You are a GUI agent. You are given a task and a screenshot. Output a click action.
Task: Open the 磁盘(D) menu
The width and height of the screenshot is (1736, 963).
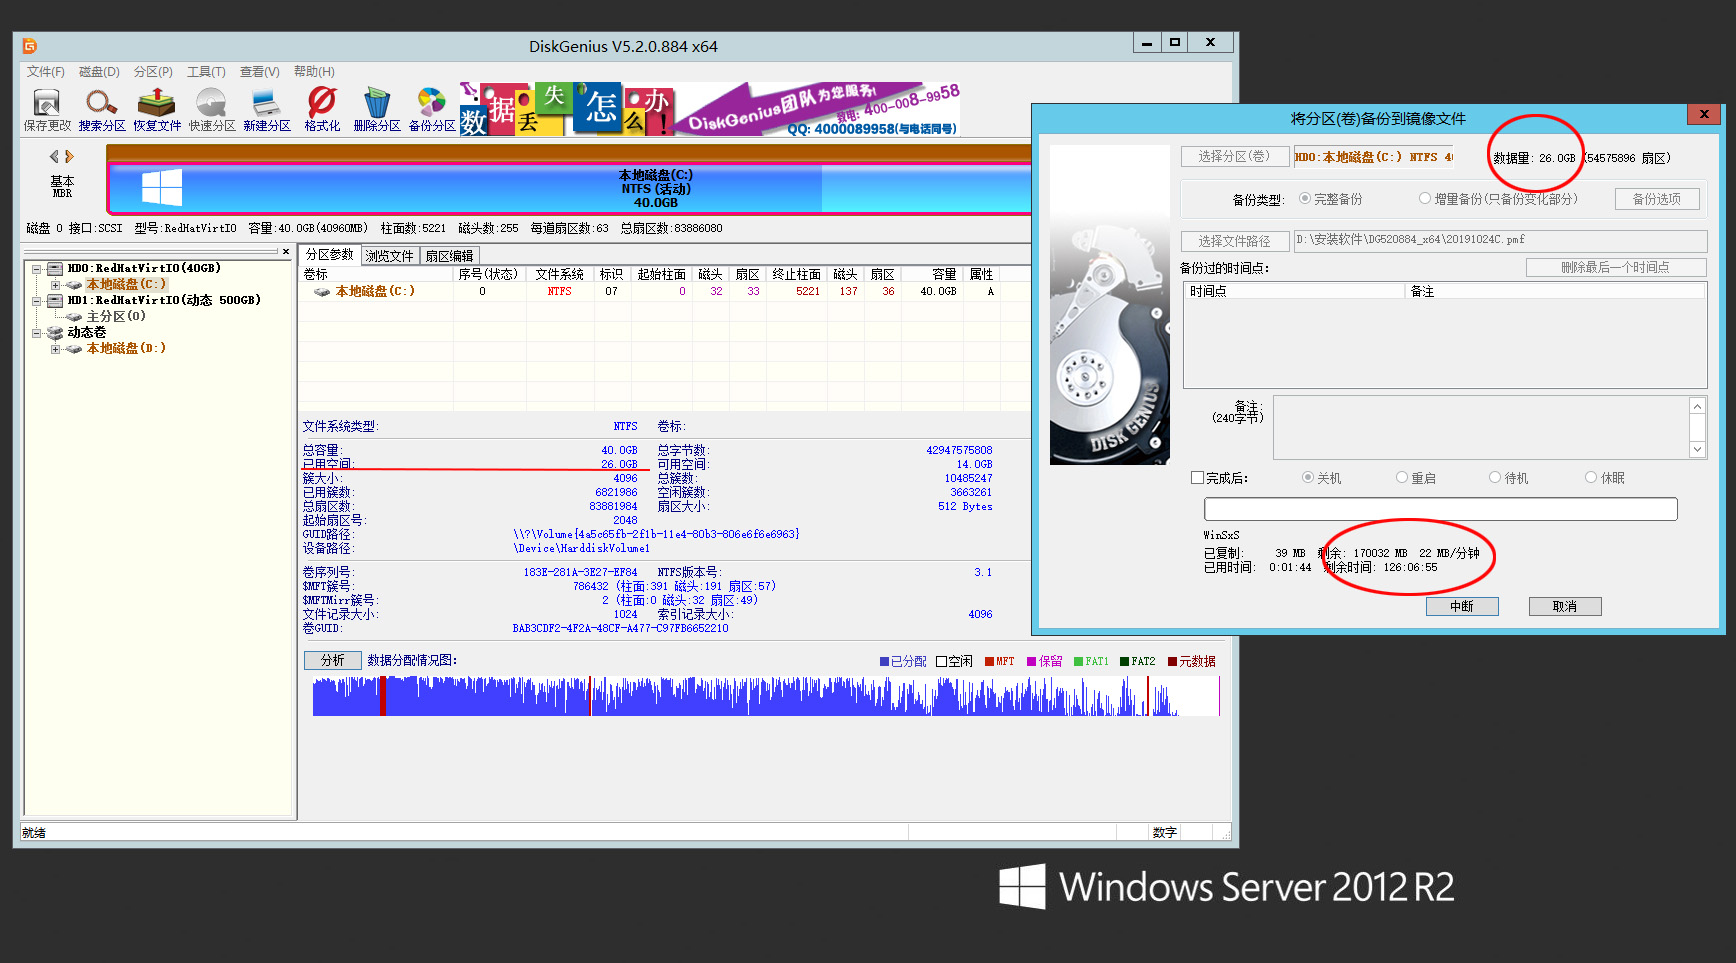(99, 72)
